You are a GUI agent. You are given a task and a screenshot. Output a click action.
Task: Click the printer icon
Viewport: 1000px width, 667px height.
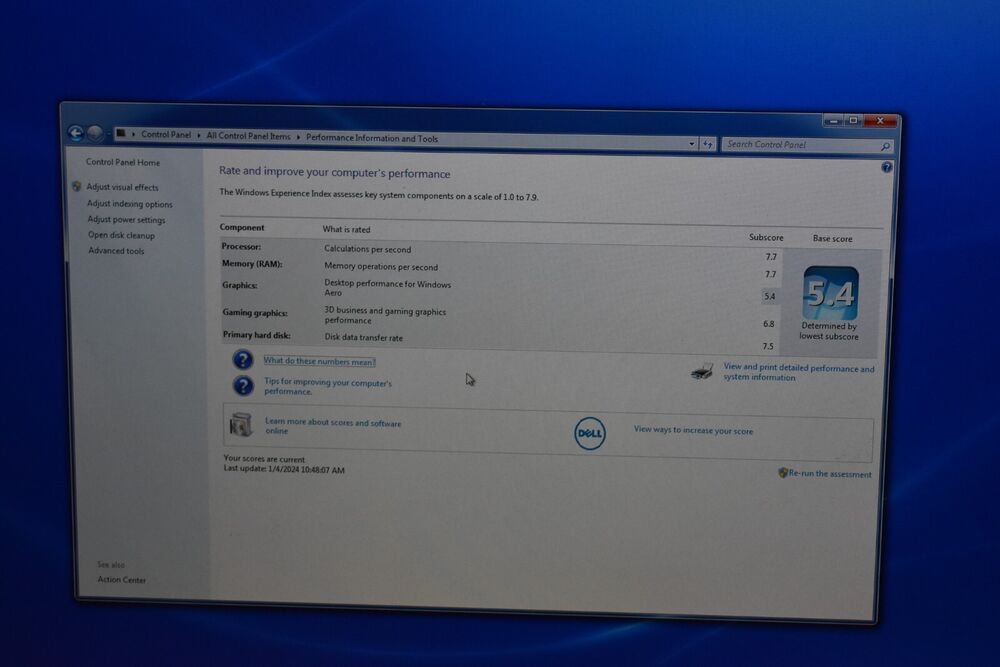point(702,371)
